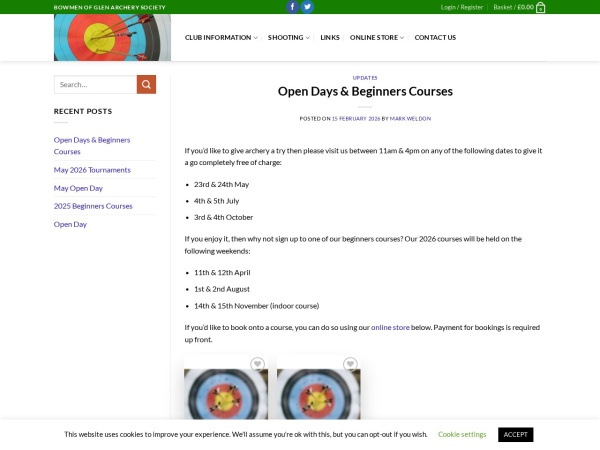600x450 pixels.
Task: Select '11th & 12th April' list item
Action: click(x=222, y=272)
